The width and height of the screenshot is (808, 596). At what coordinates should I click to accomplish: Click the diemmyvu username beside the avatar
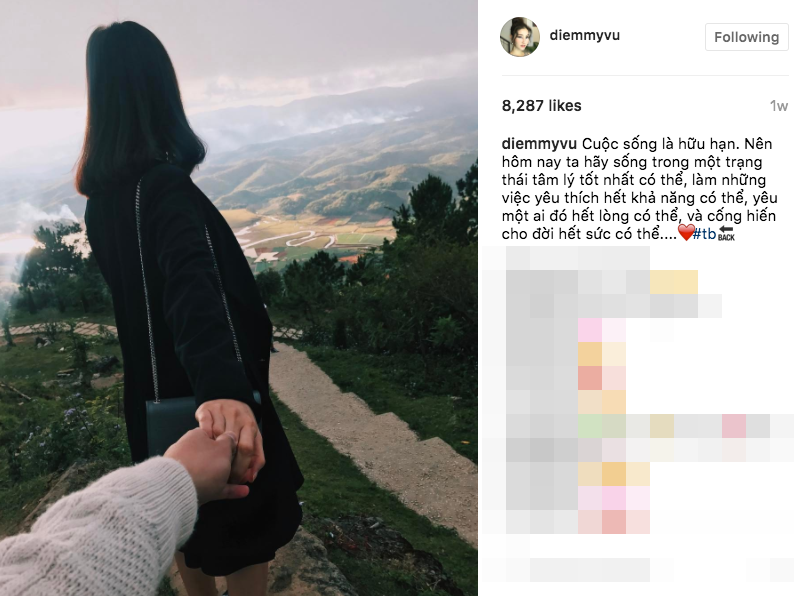[x=584, y=36]
